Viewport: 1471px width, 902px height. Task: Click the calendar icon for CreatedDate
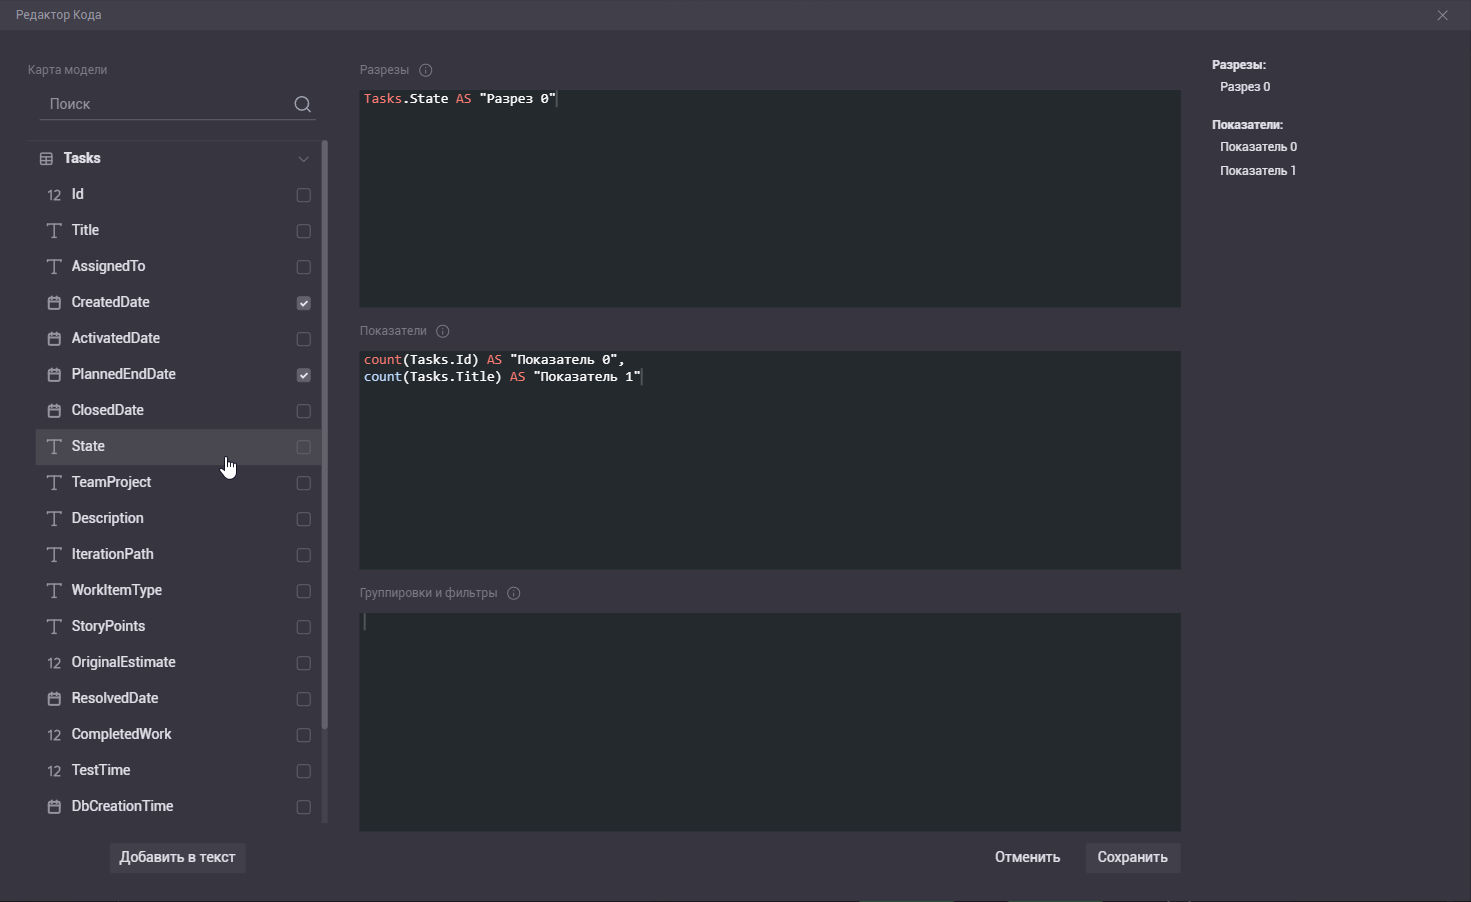coord(54,303)
